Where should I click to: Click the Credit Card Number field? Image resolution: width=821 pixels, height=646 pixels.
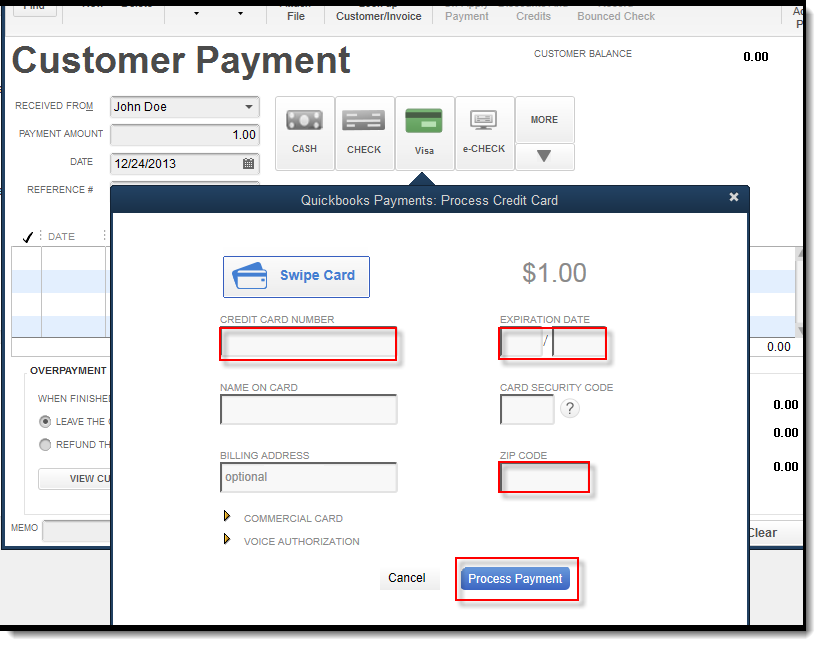tap(308, 344)
